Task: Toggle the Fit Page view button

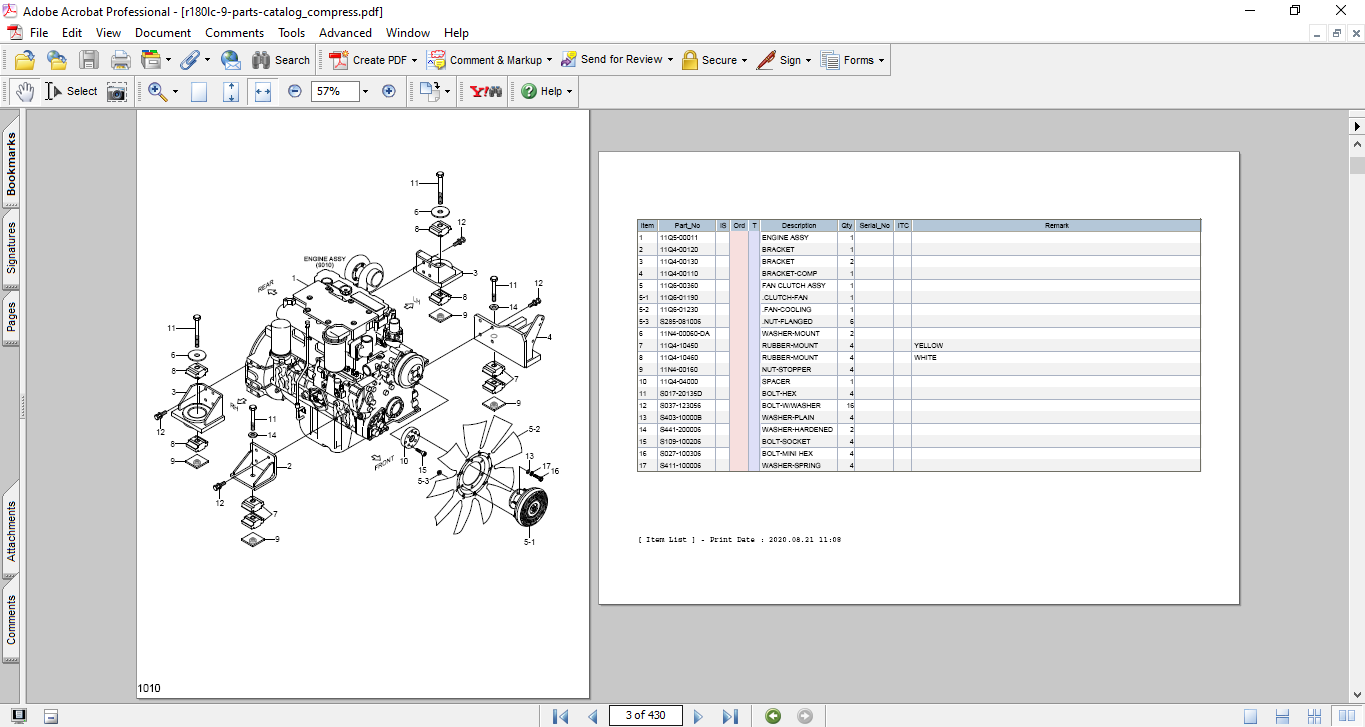Action: coord(231,91)
